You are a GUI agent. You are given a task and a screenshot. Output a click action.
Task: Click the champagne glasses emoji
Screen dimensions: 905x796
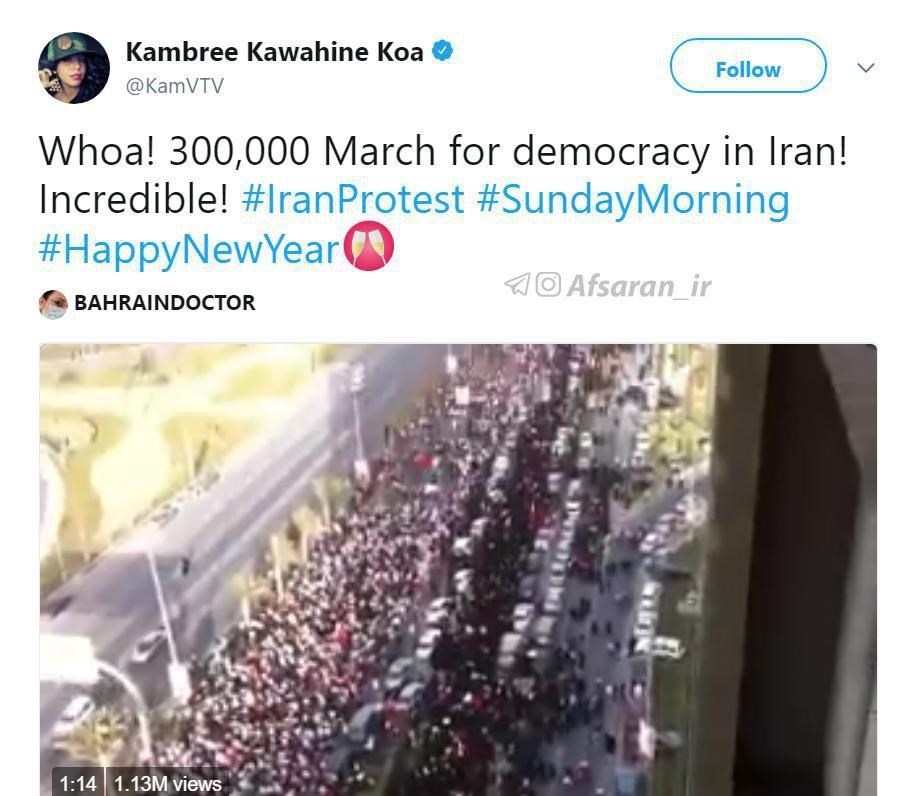pyautogui.click(x=369, y=246)
